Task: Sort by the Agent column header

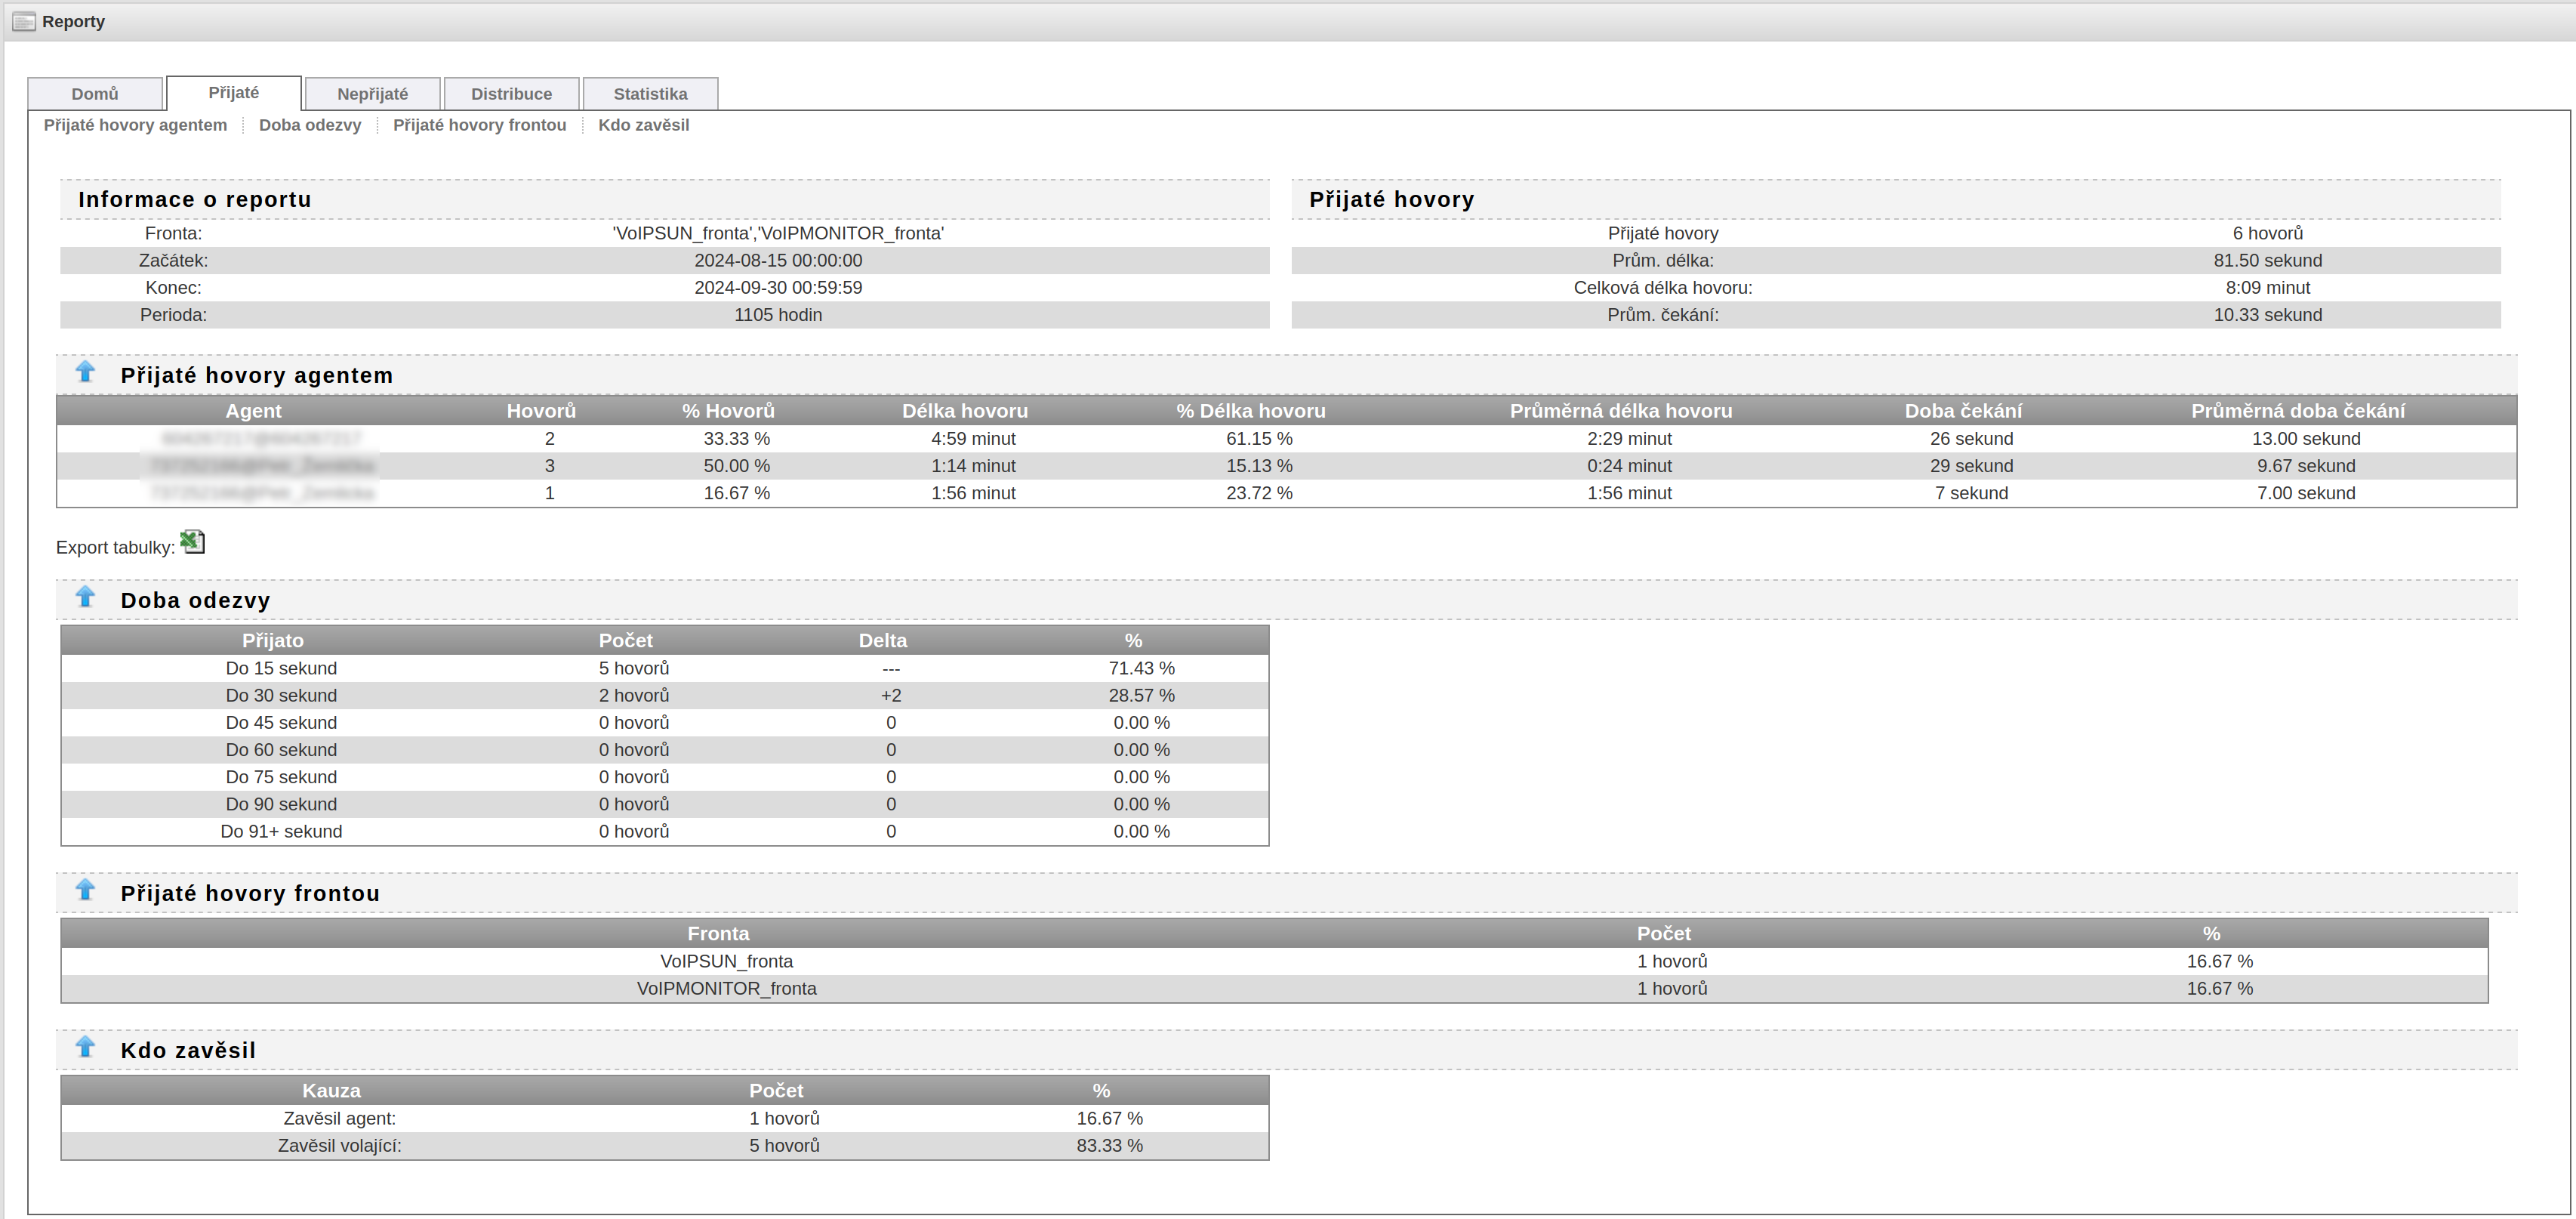Action: point(253,411)
